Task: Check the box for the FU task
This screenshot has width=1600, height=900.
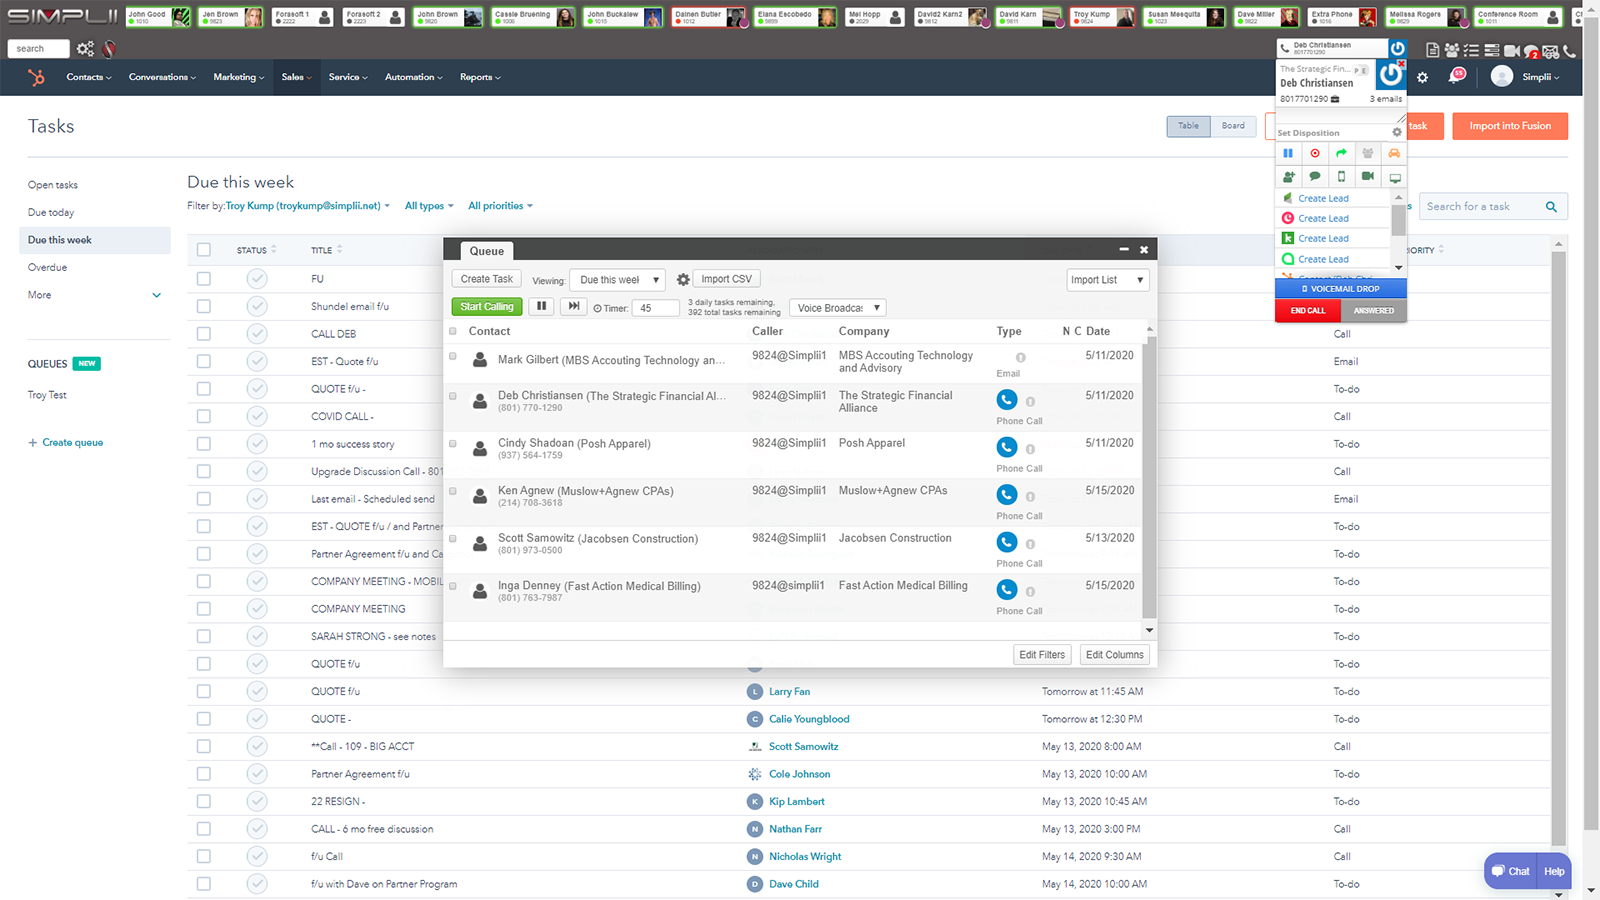Action: click(204, 279)
